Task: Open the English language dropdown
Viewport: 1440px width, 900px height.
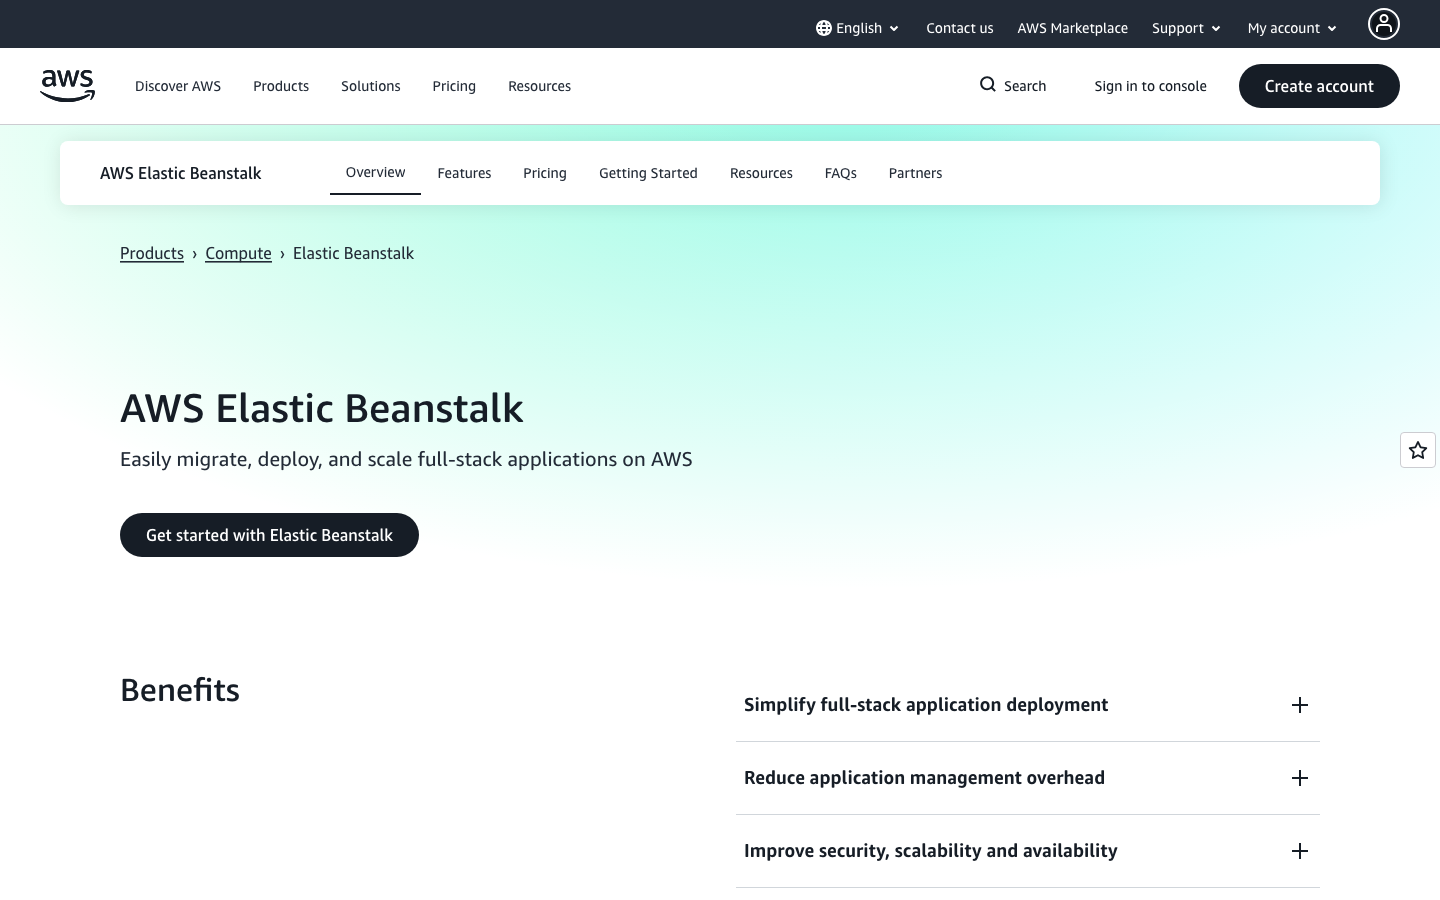Action: pyautogui.click(x=858, y=28)
